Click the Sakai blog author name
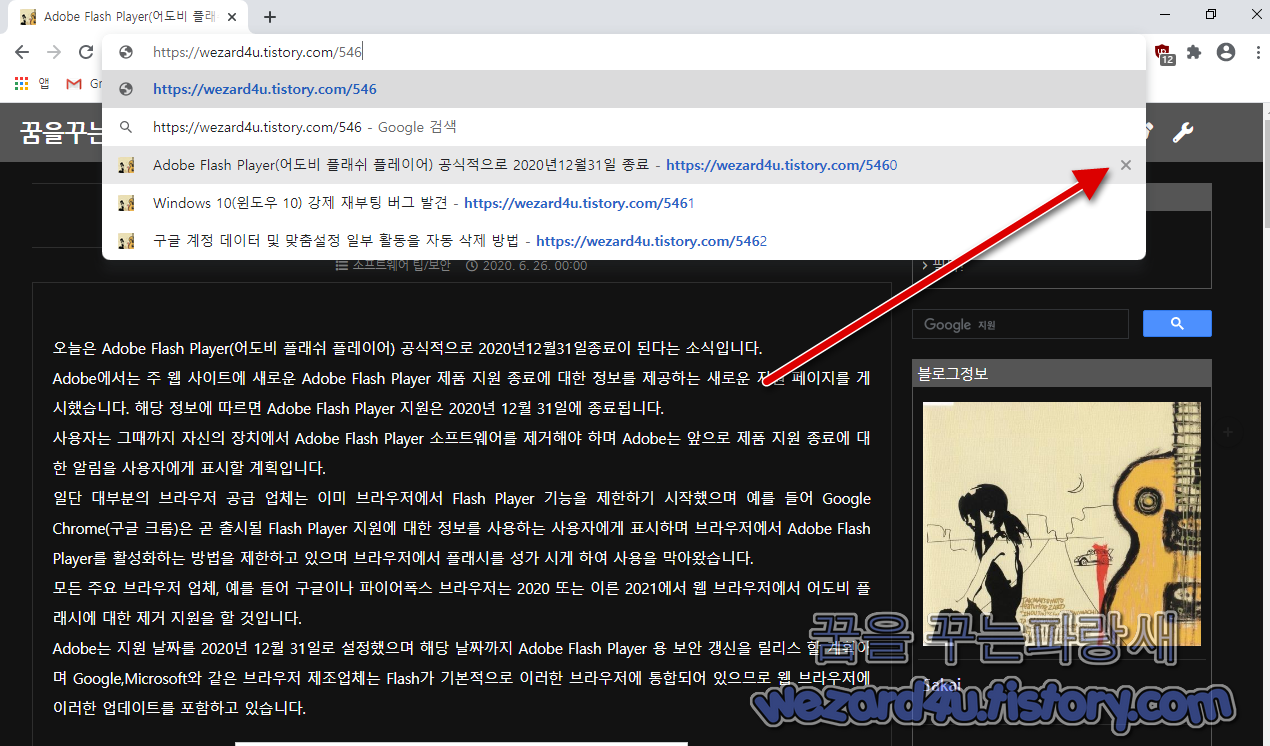 942,685
